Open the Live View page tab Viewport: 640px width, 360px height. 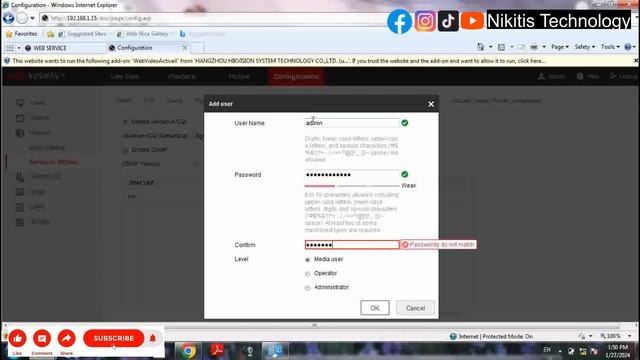point(124,76)
